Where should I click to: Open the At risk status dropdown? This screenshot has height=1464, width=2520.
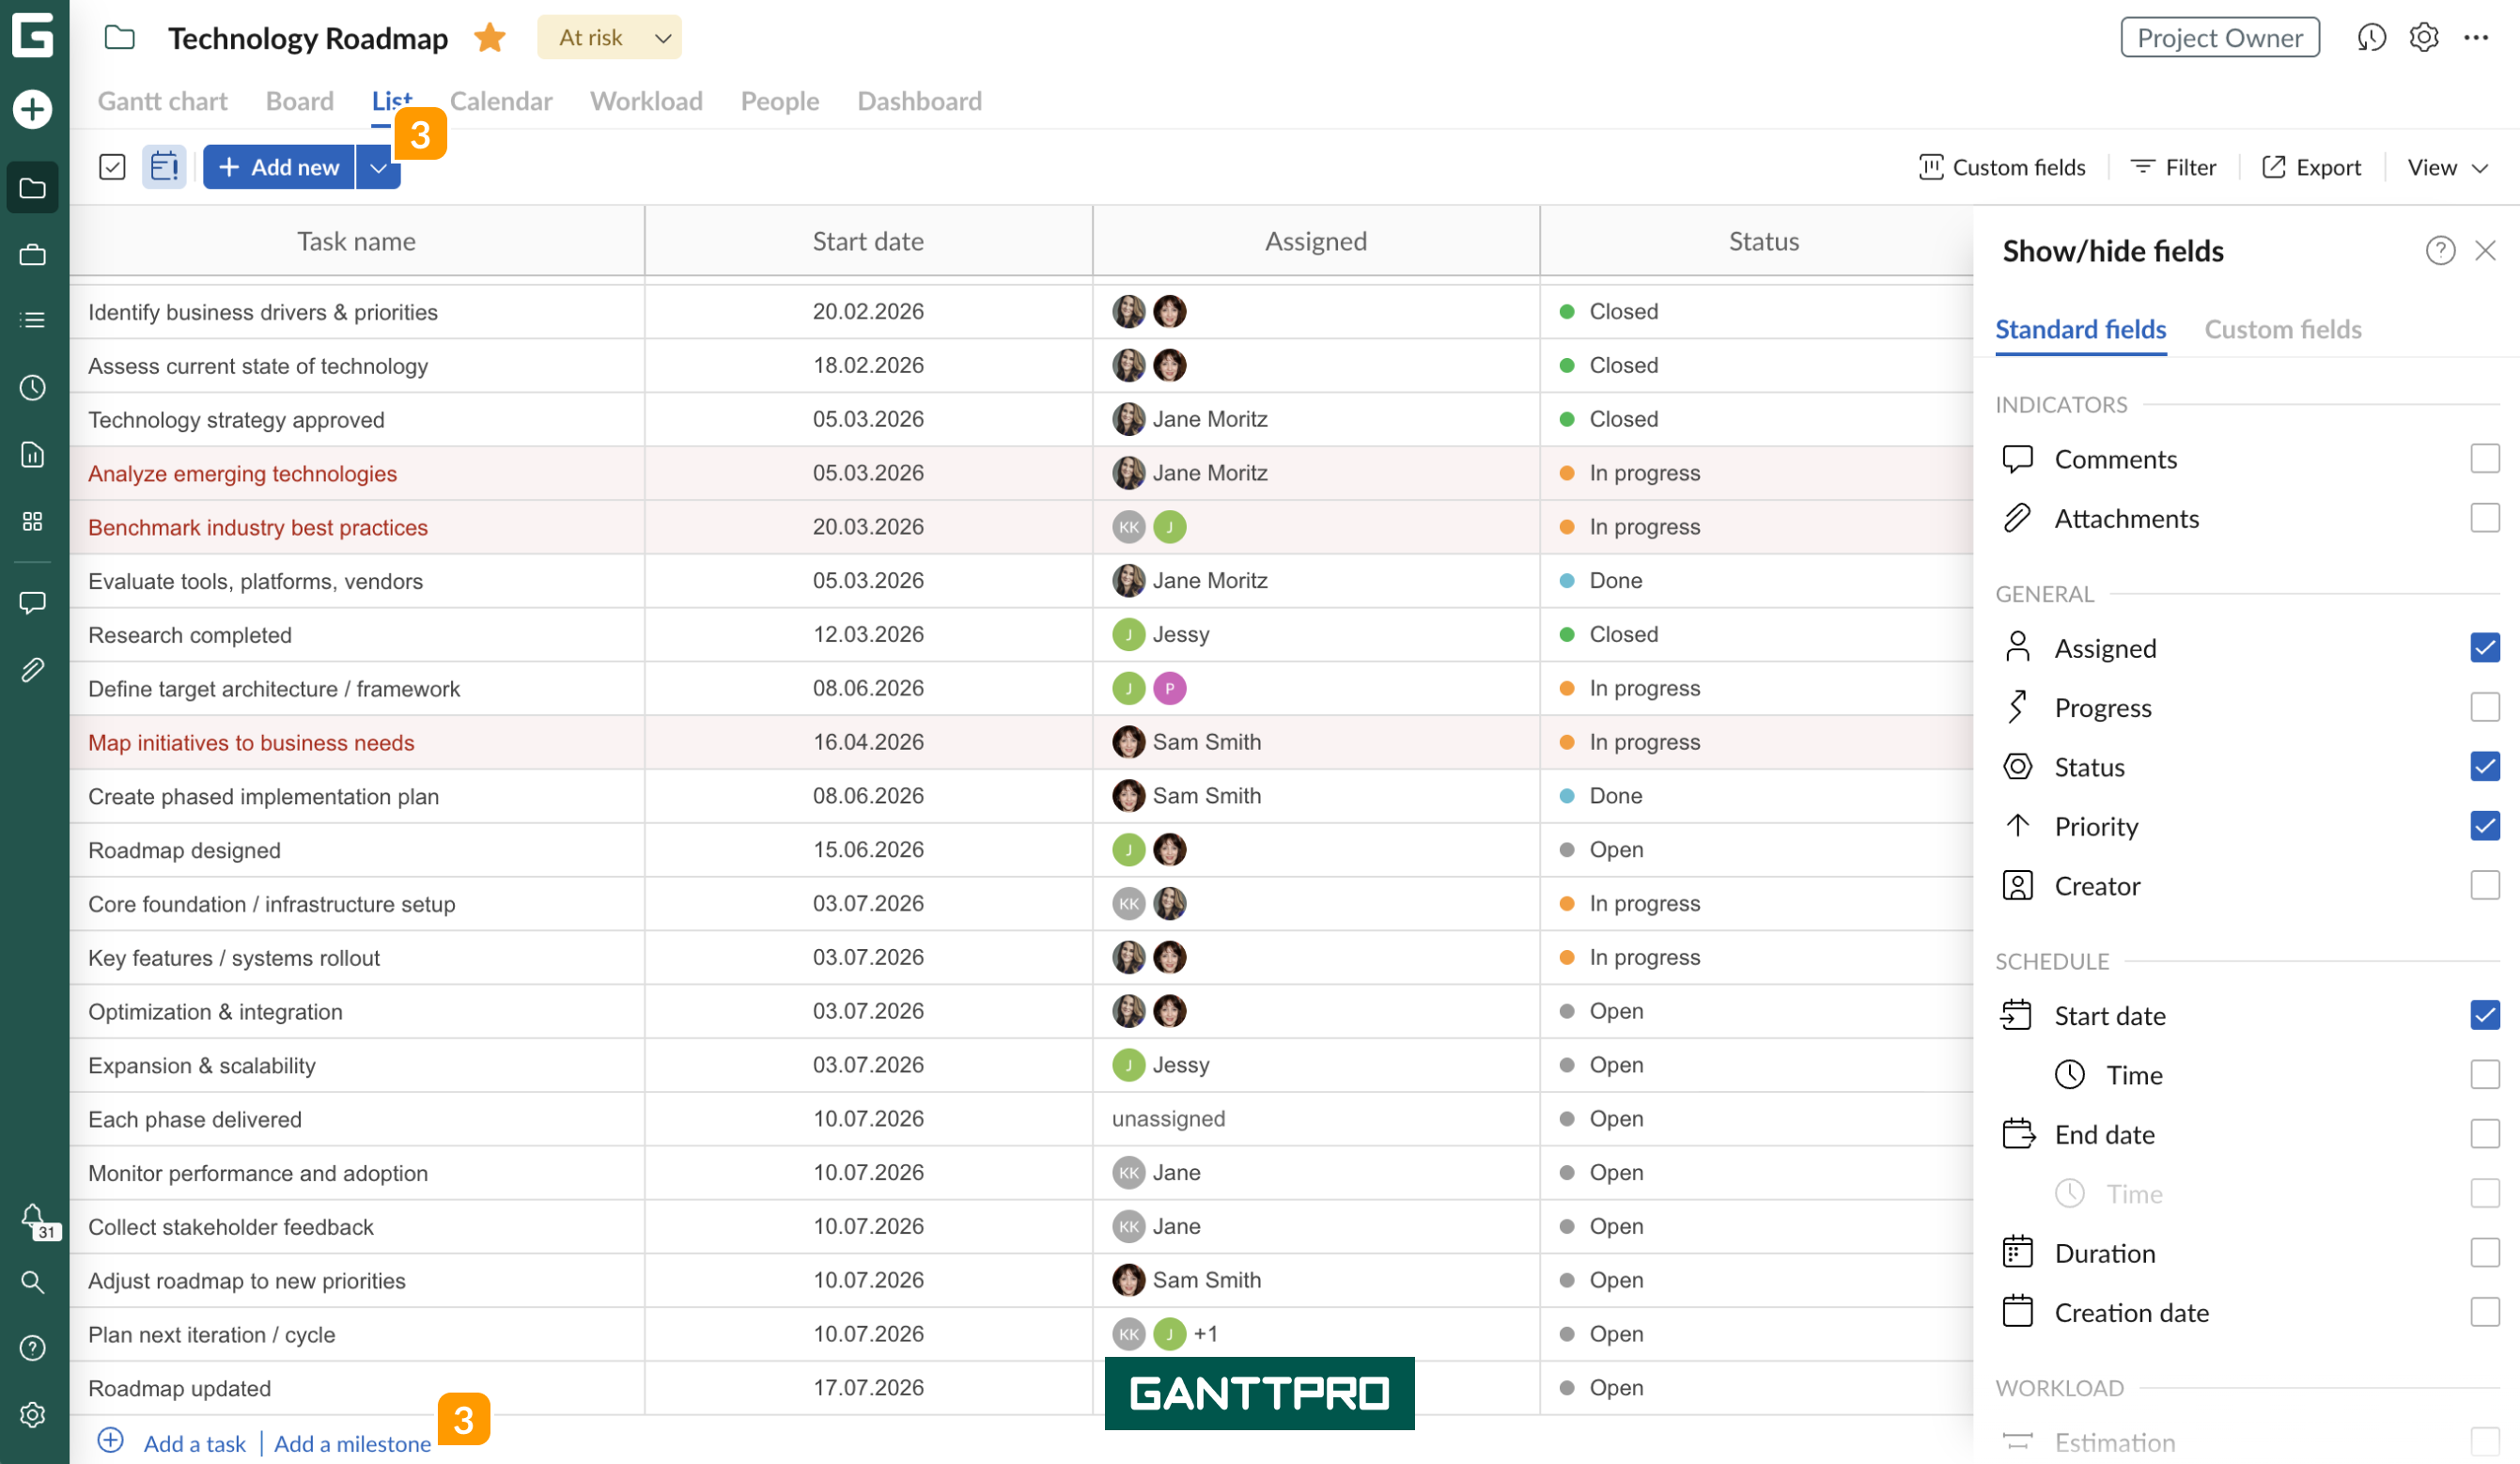[610, 37]
